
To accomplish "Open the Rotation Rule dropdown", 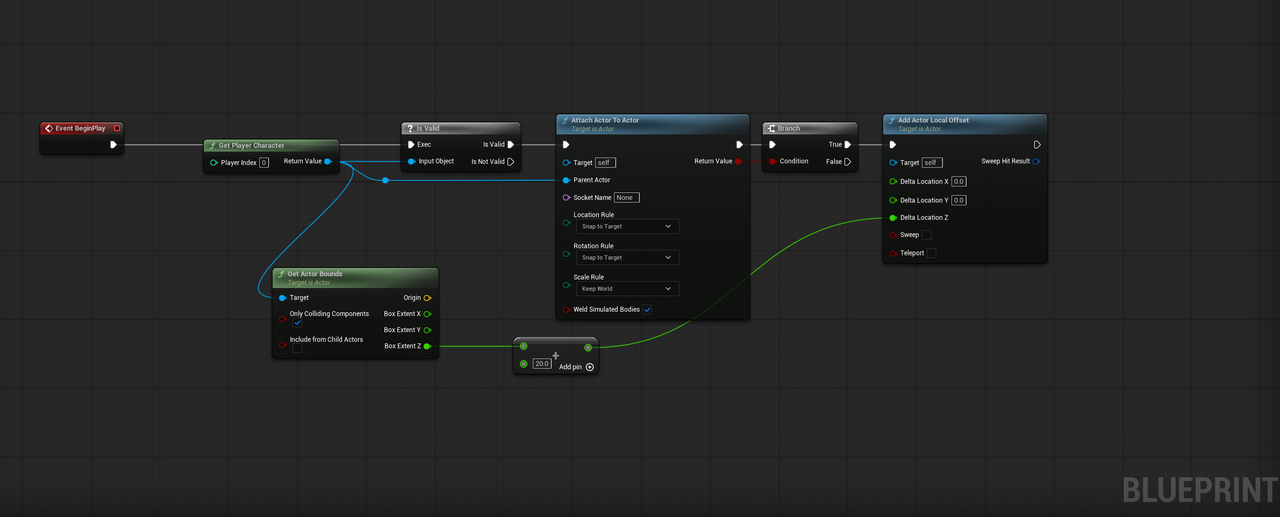I will [x=627, y=257].
